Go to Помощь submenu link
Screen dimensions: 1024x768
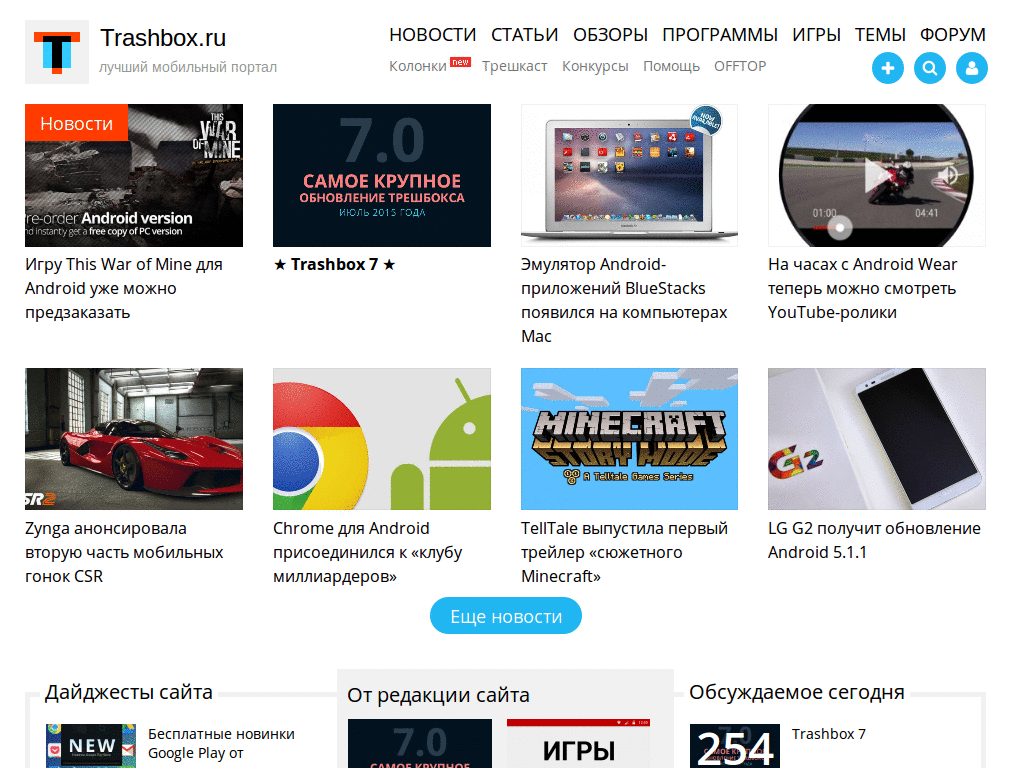pyautogui.click(x=671, y=66)
